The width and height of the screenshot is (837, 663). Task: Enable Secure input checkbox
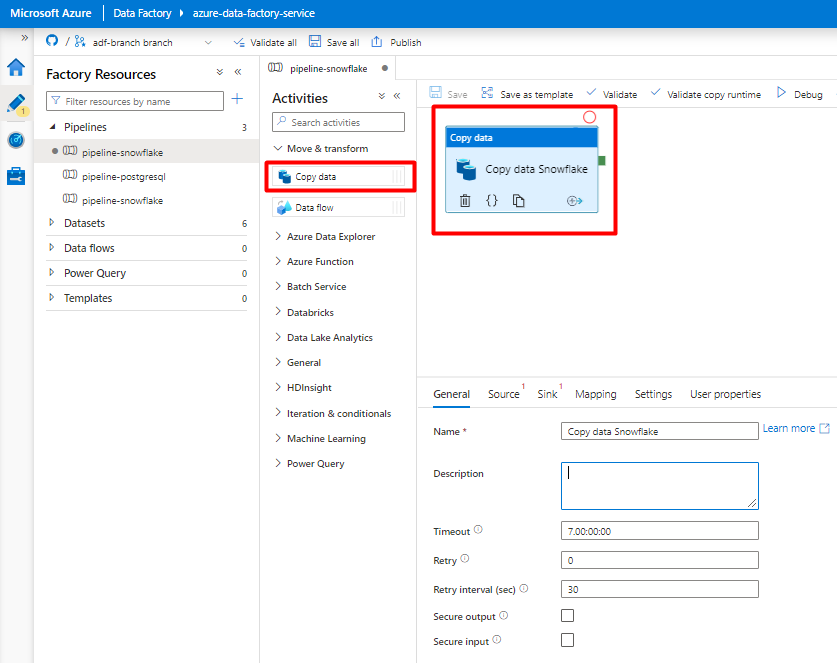point(567,640)
